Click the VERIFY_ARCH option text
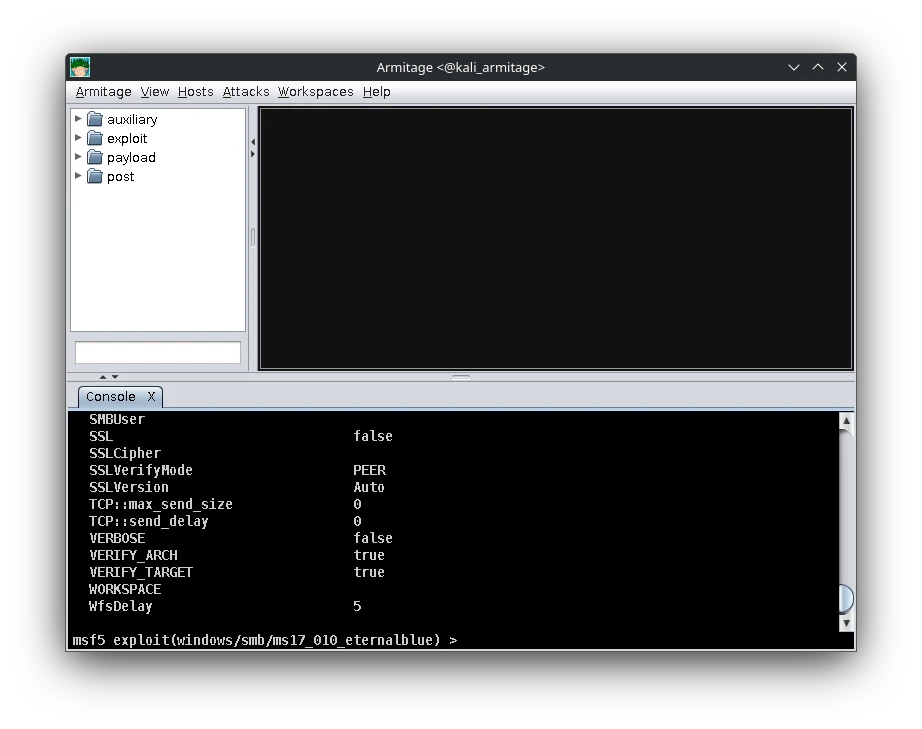 click(x=133, y=556)
